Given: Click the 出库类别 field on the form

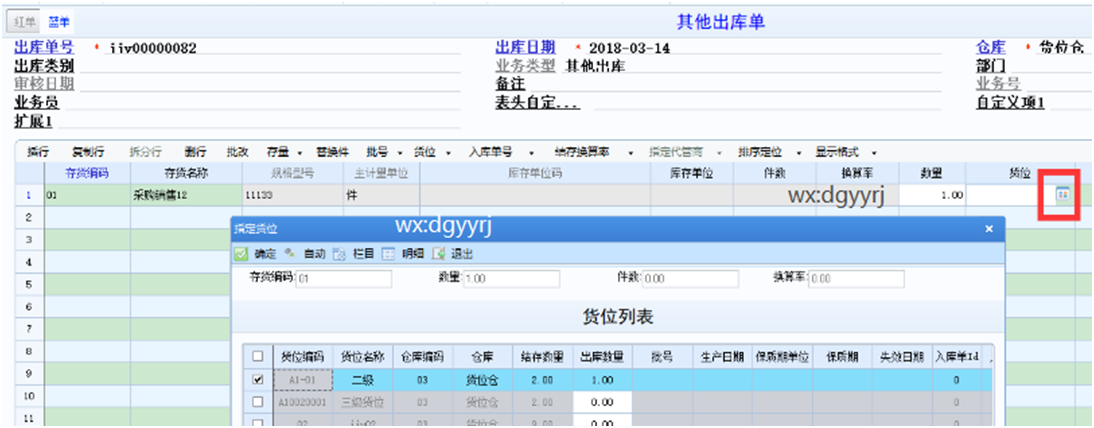Looking at the screenshot, I should tap(269, 66).
